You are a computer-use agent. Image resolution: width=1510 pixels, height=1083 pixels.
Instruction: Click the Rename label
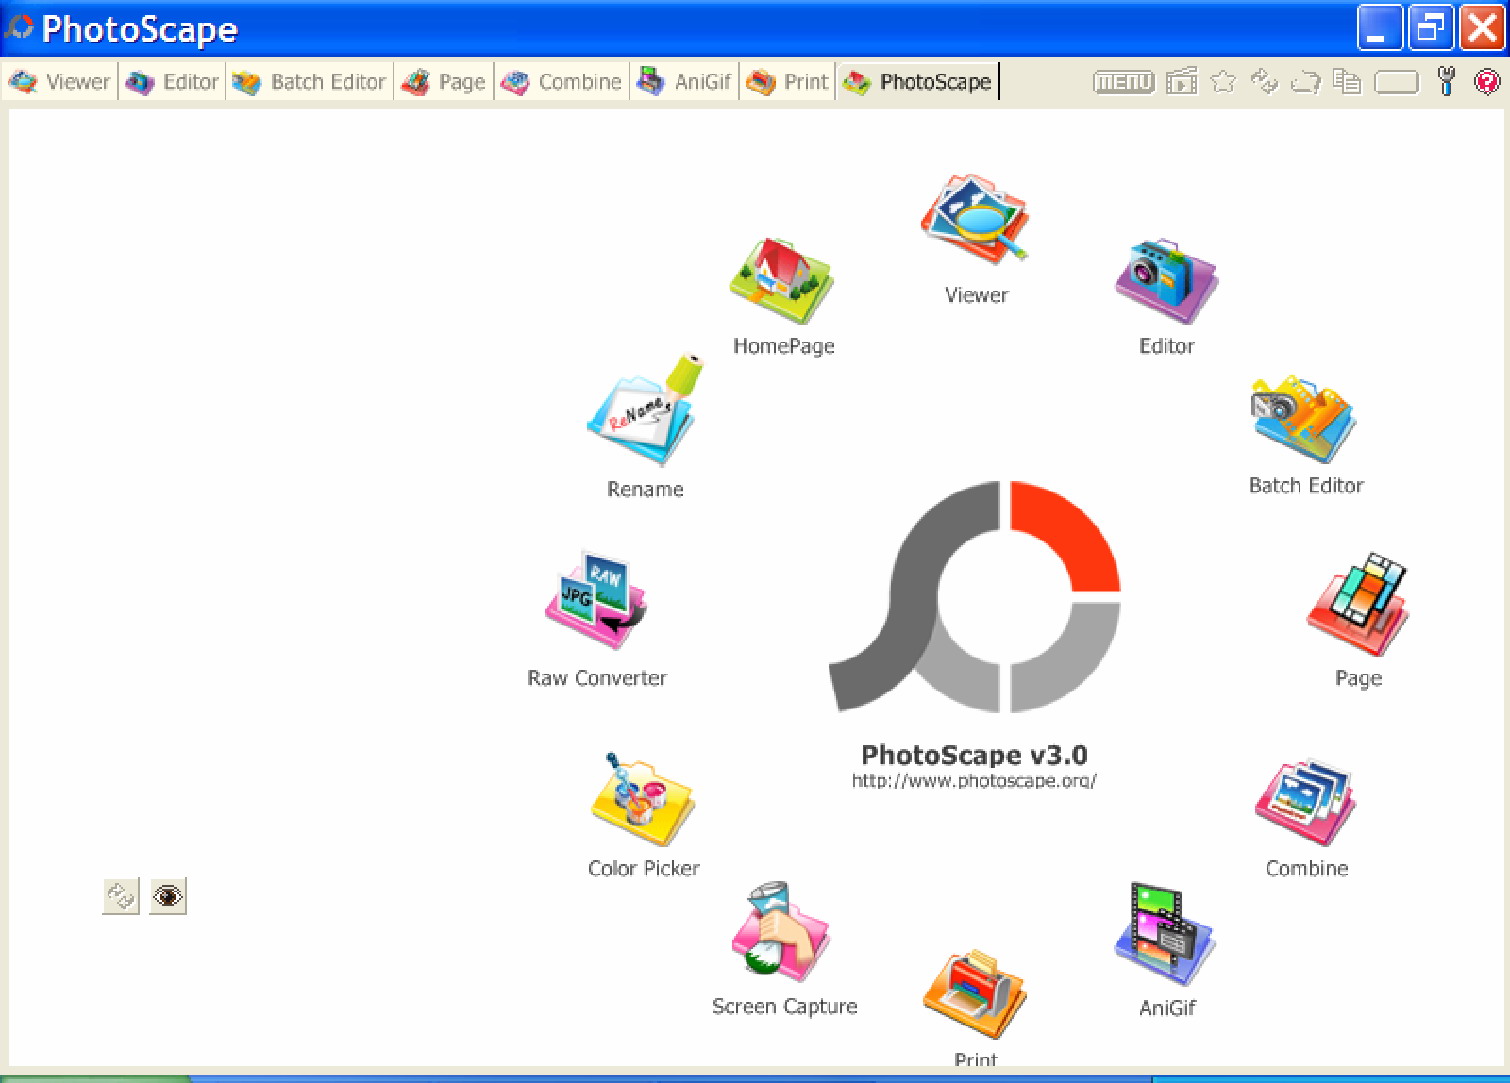point(645,489)
